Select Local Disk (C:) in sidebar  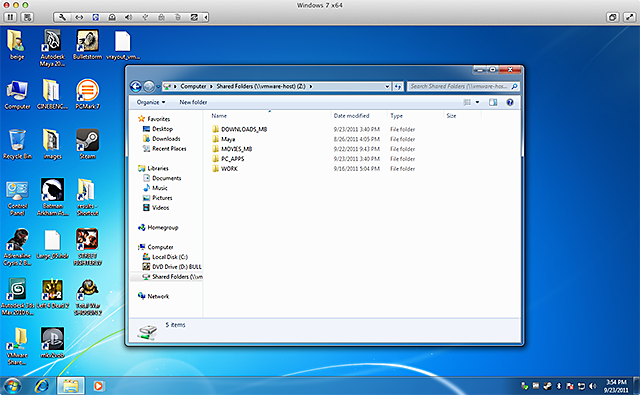tap(165, 257)
